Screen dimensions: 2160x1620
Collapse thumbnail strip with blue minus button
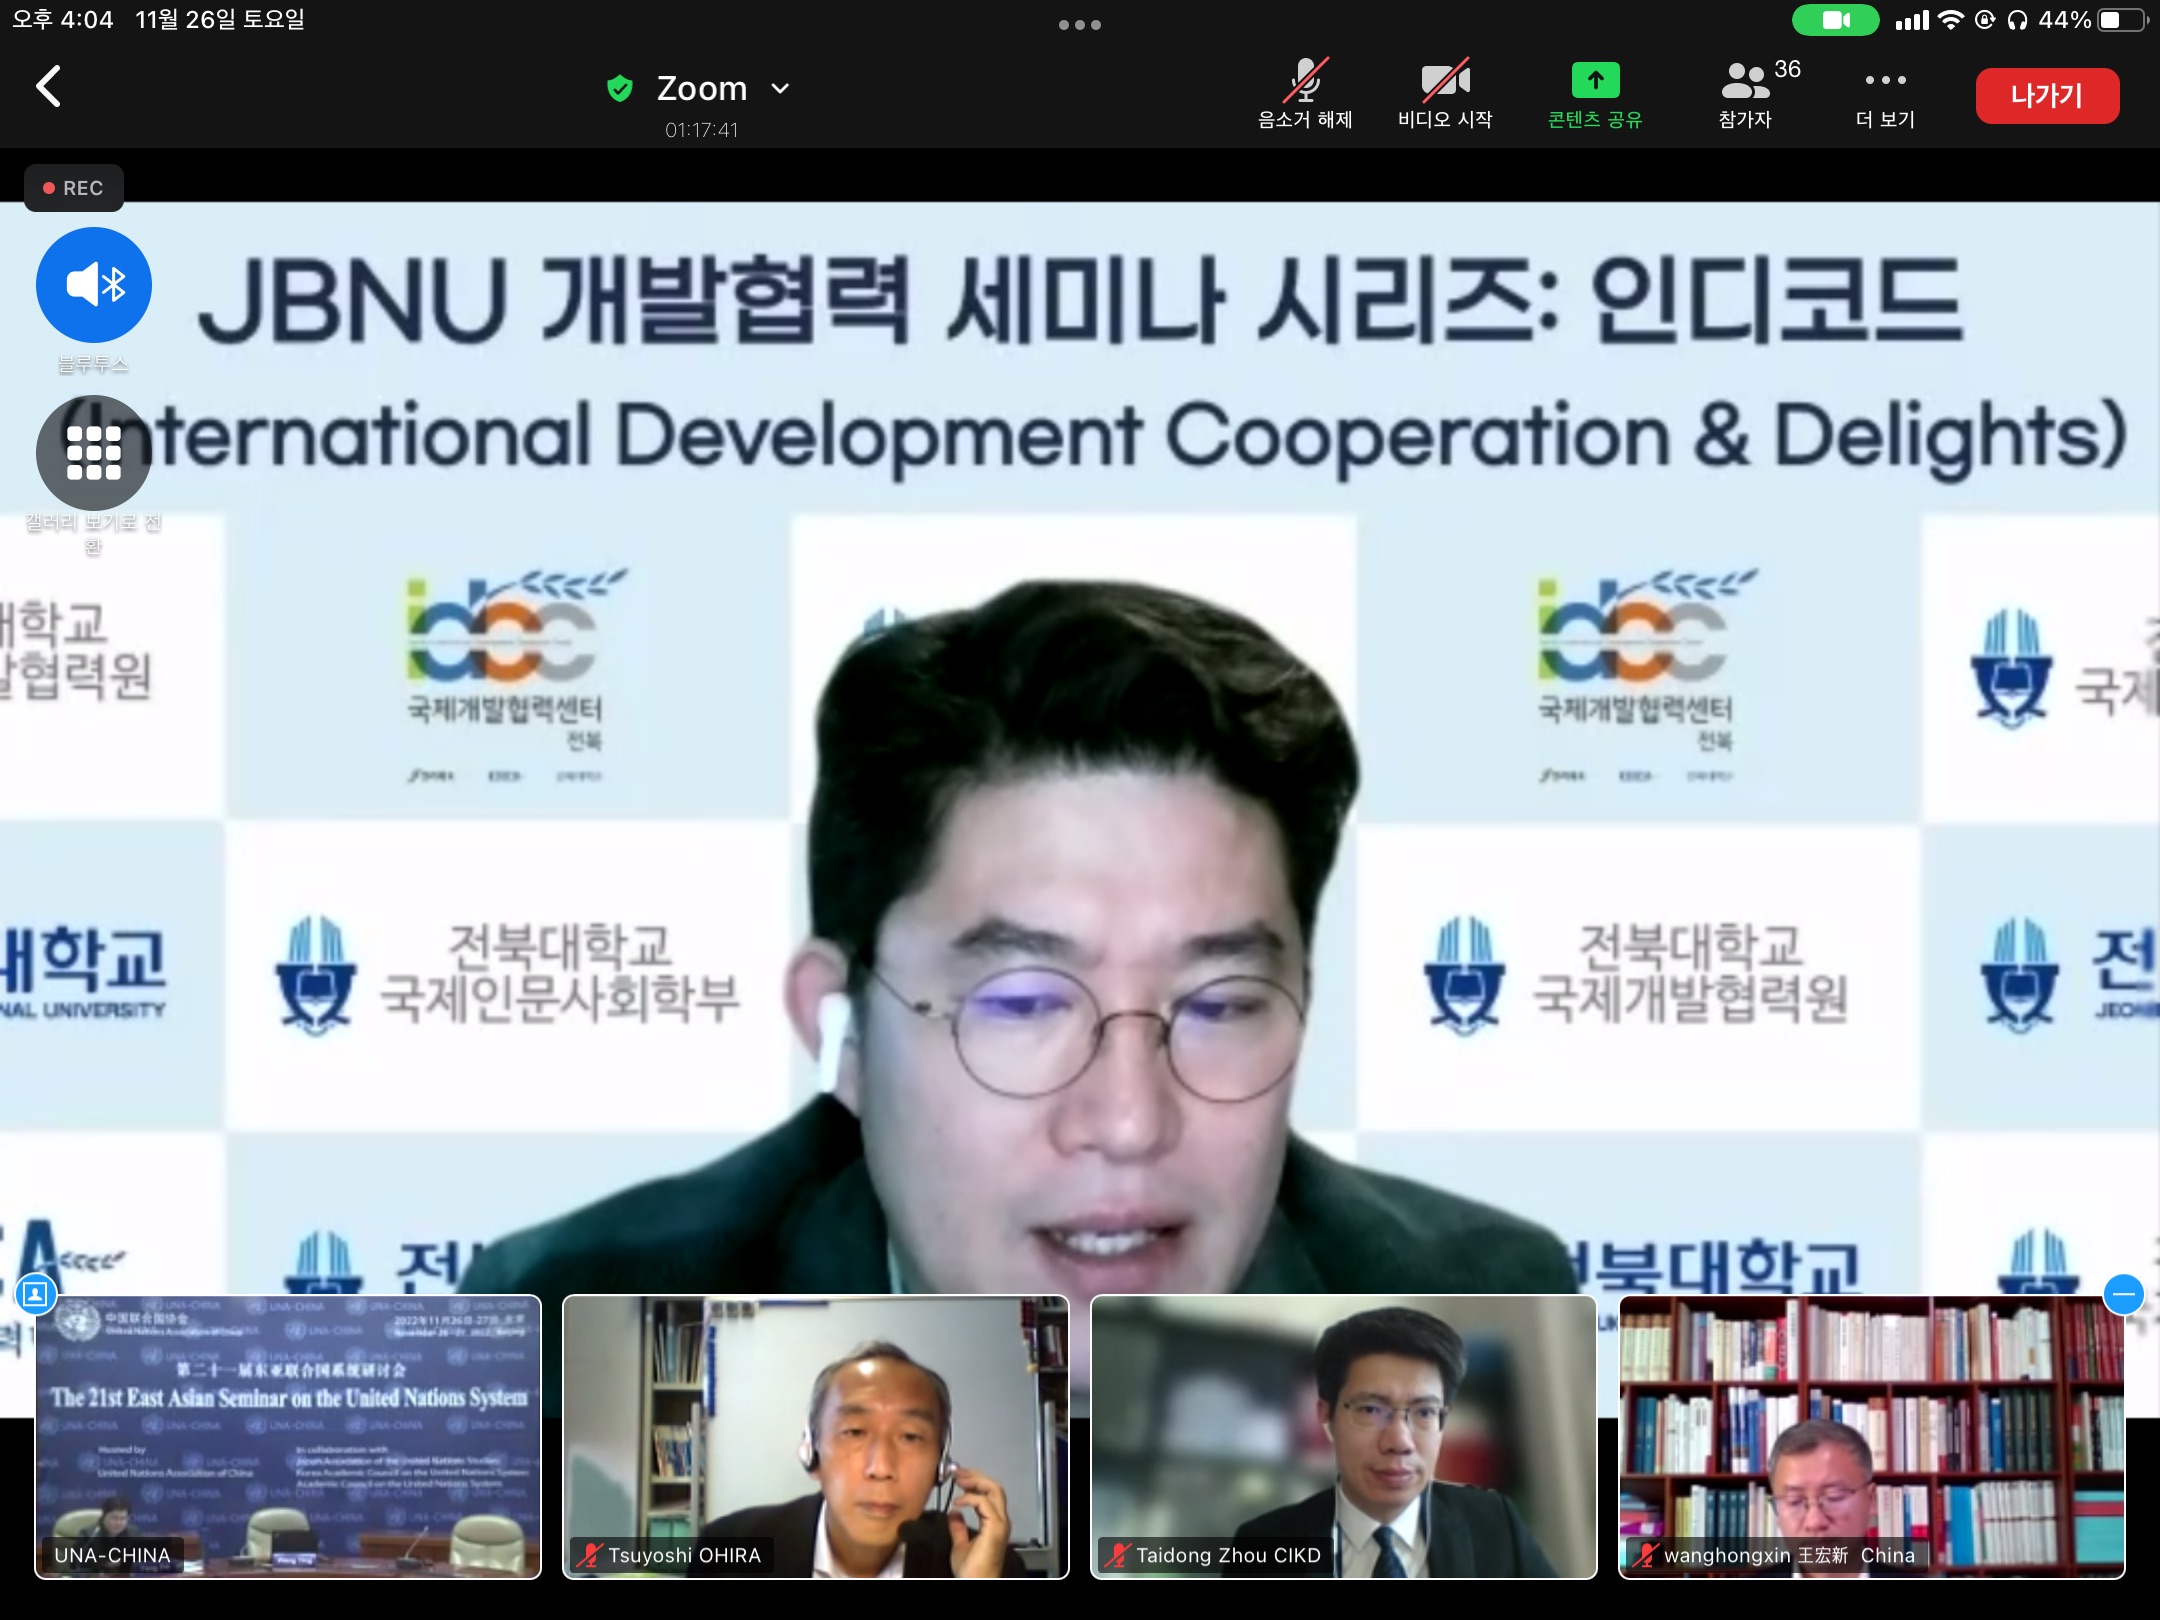tap(2123, 1294)
